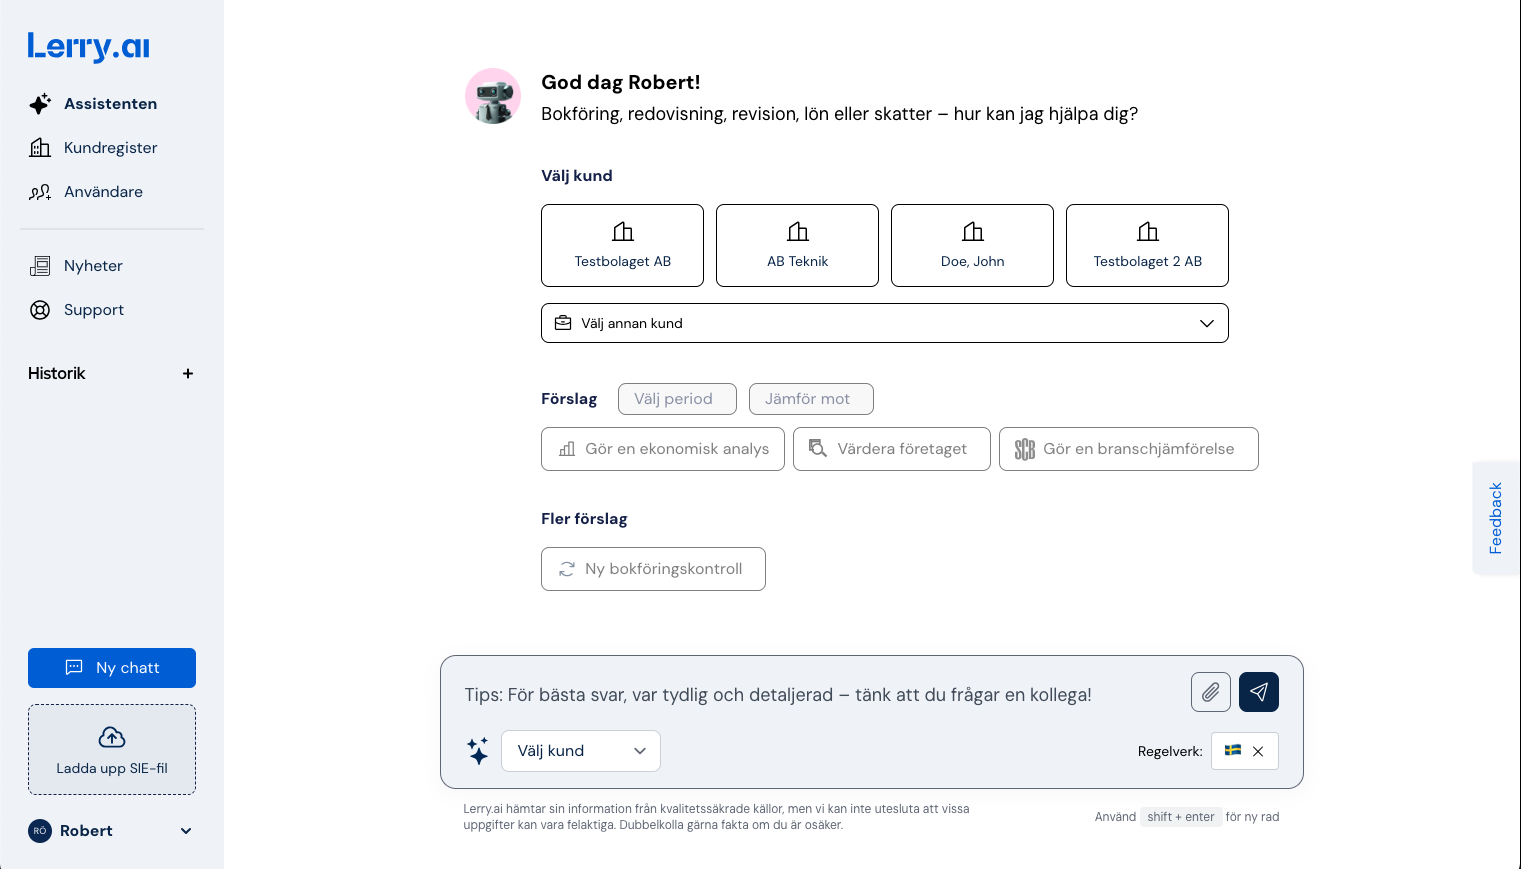Click the cloud upload icon for SIE-fil
Image resolution: width=1521 pixels, height=869 pixels.
pyautogui.click(x=111, y=737)
